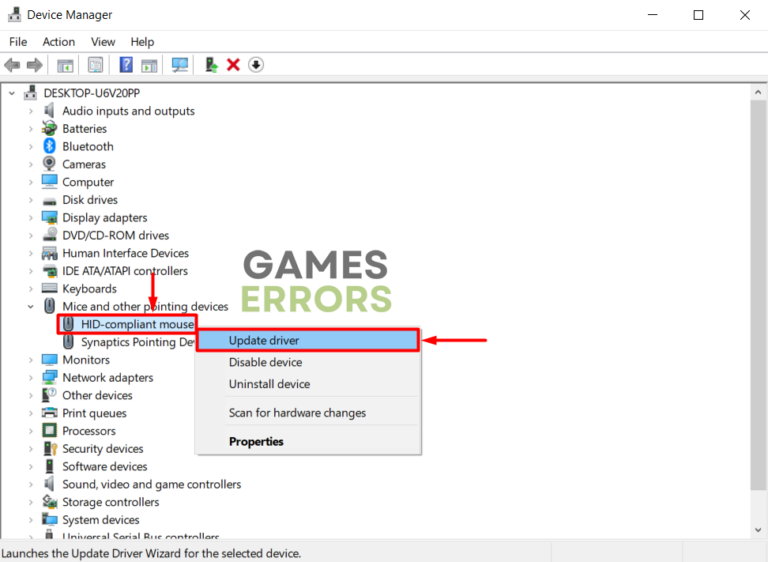768x562 pixels.
Task: Collapse Mice and other pointing devices
Action: click(31, 307)
